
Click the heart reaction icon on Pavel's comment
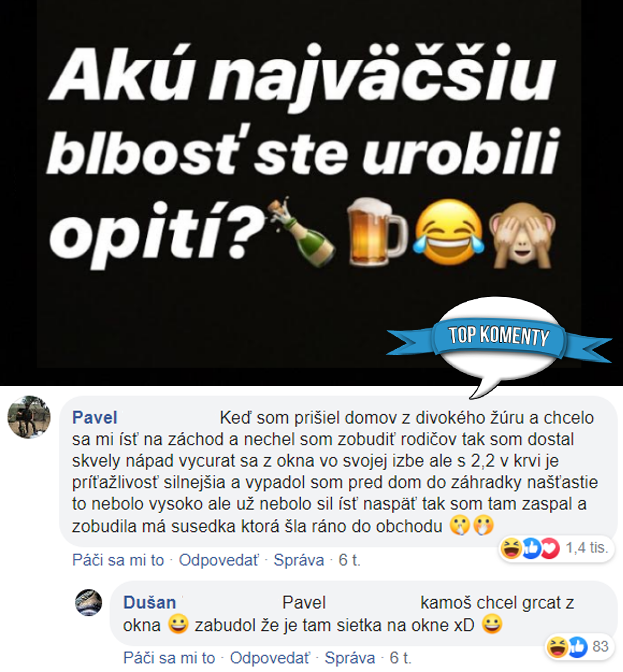coord(550,549)
